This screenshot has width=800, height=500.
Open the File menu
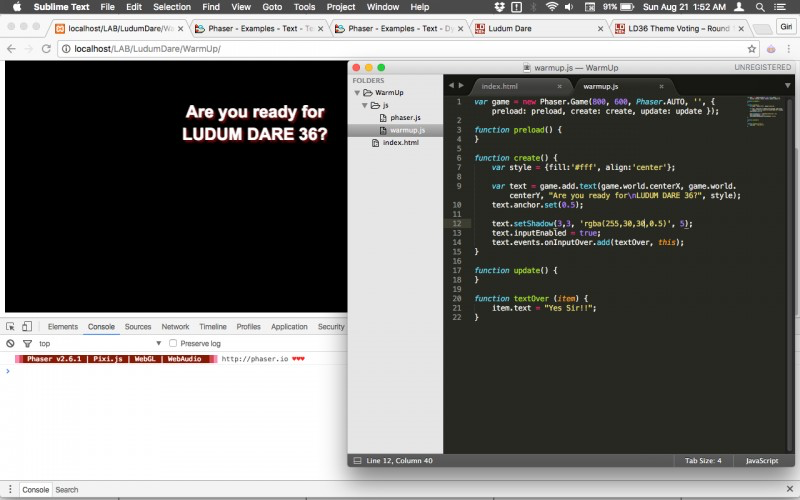(x=108, y=7)
